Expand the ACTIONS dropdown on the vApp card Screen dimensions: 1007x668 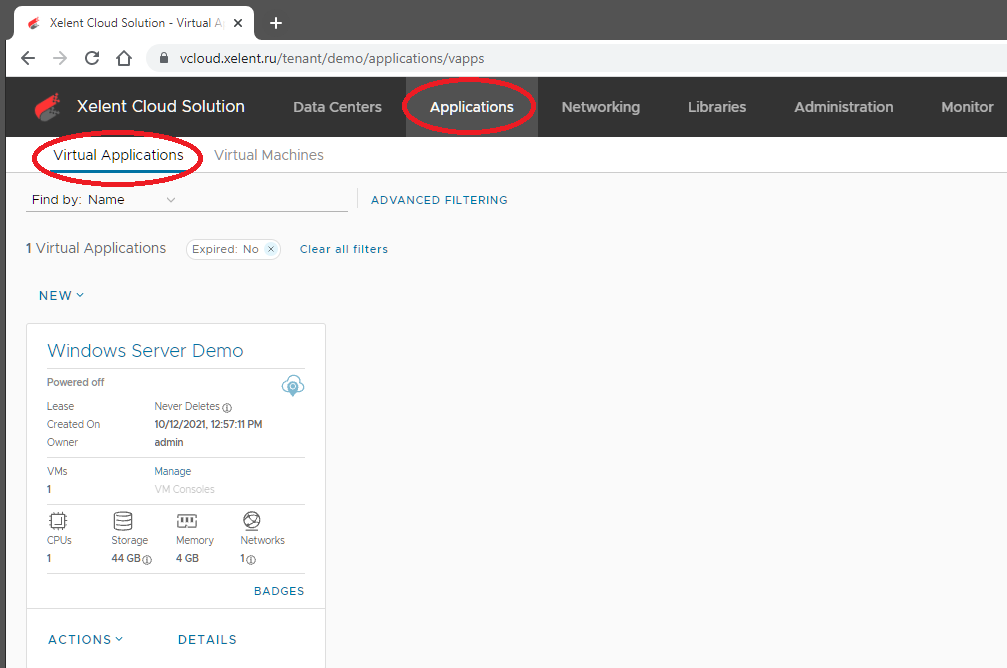click(x=85, y=640)
